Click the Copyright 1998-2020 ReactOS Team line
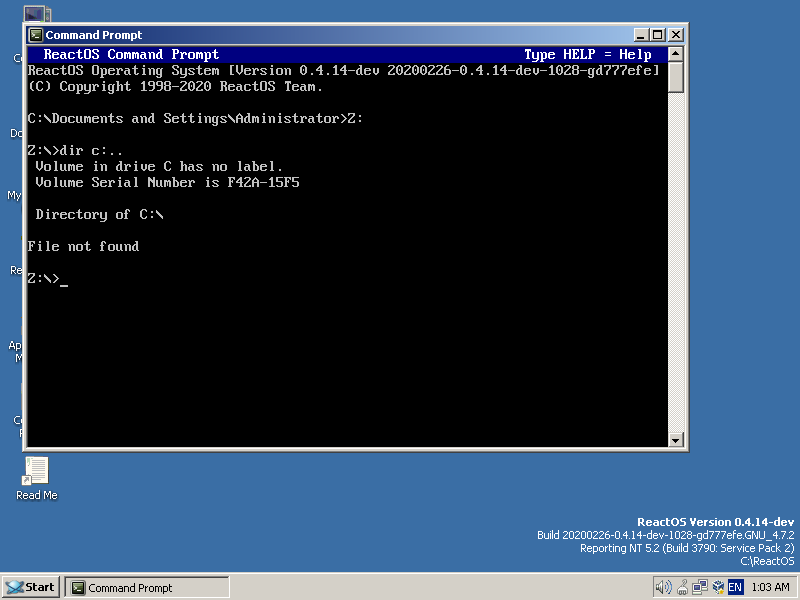The height and width of the screenshot is (600, 800). pos(175,87)
